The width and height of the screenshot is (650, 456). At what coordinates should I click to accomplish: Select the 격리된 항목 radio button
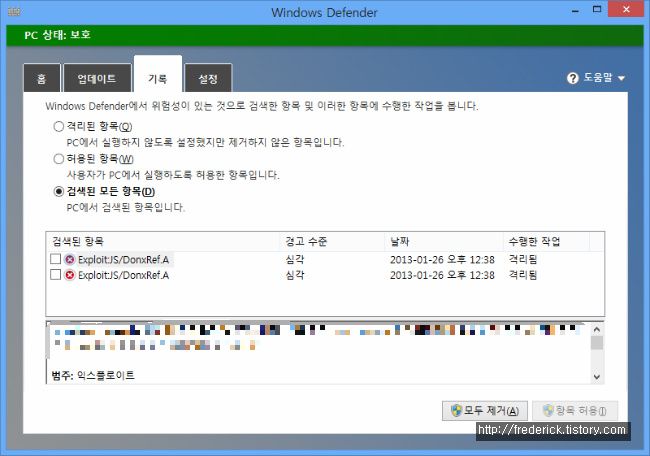pyautogui.click(x=59, y=126)
